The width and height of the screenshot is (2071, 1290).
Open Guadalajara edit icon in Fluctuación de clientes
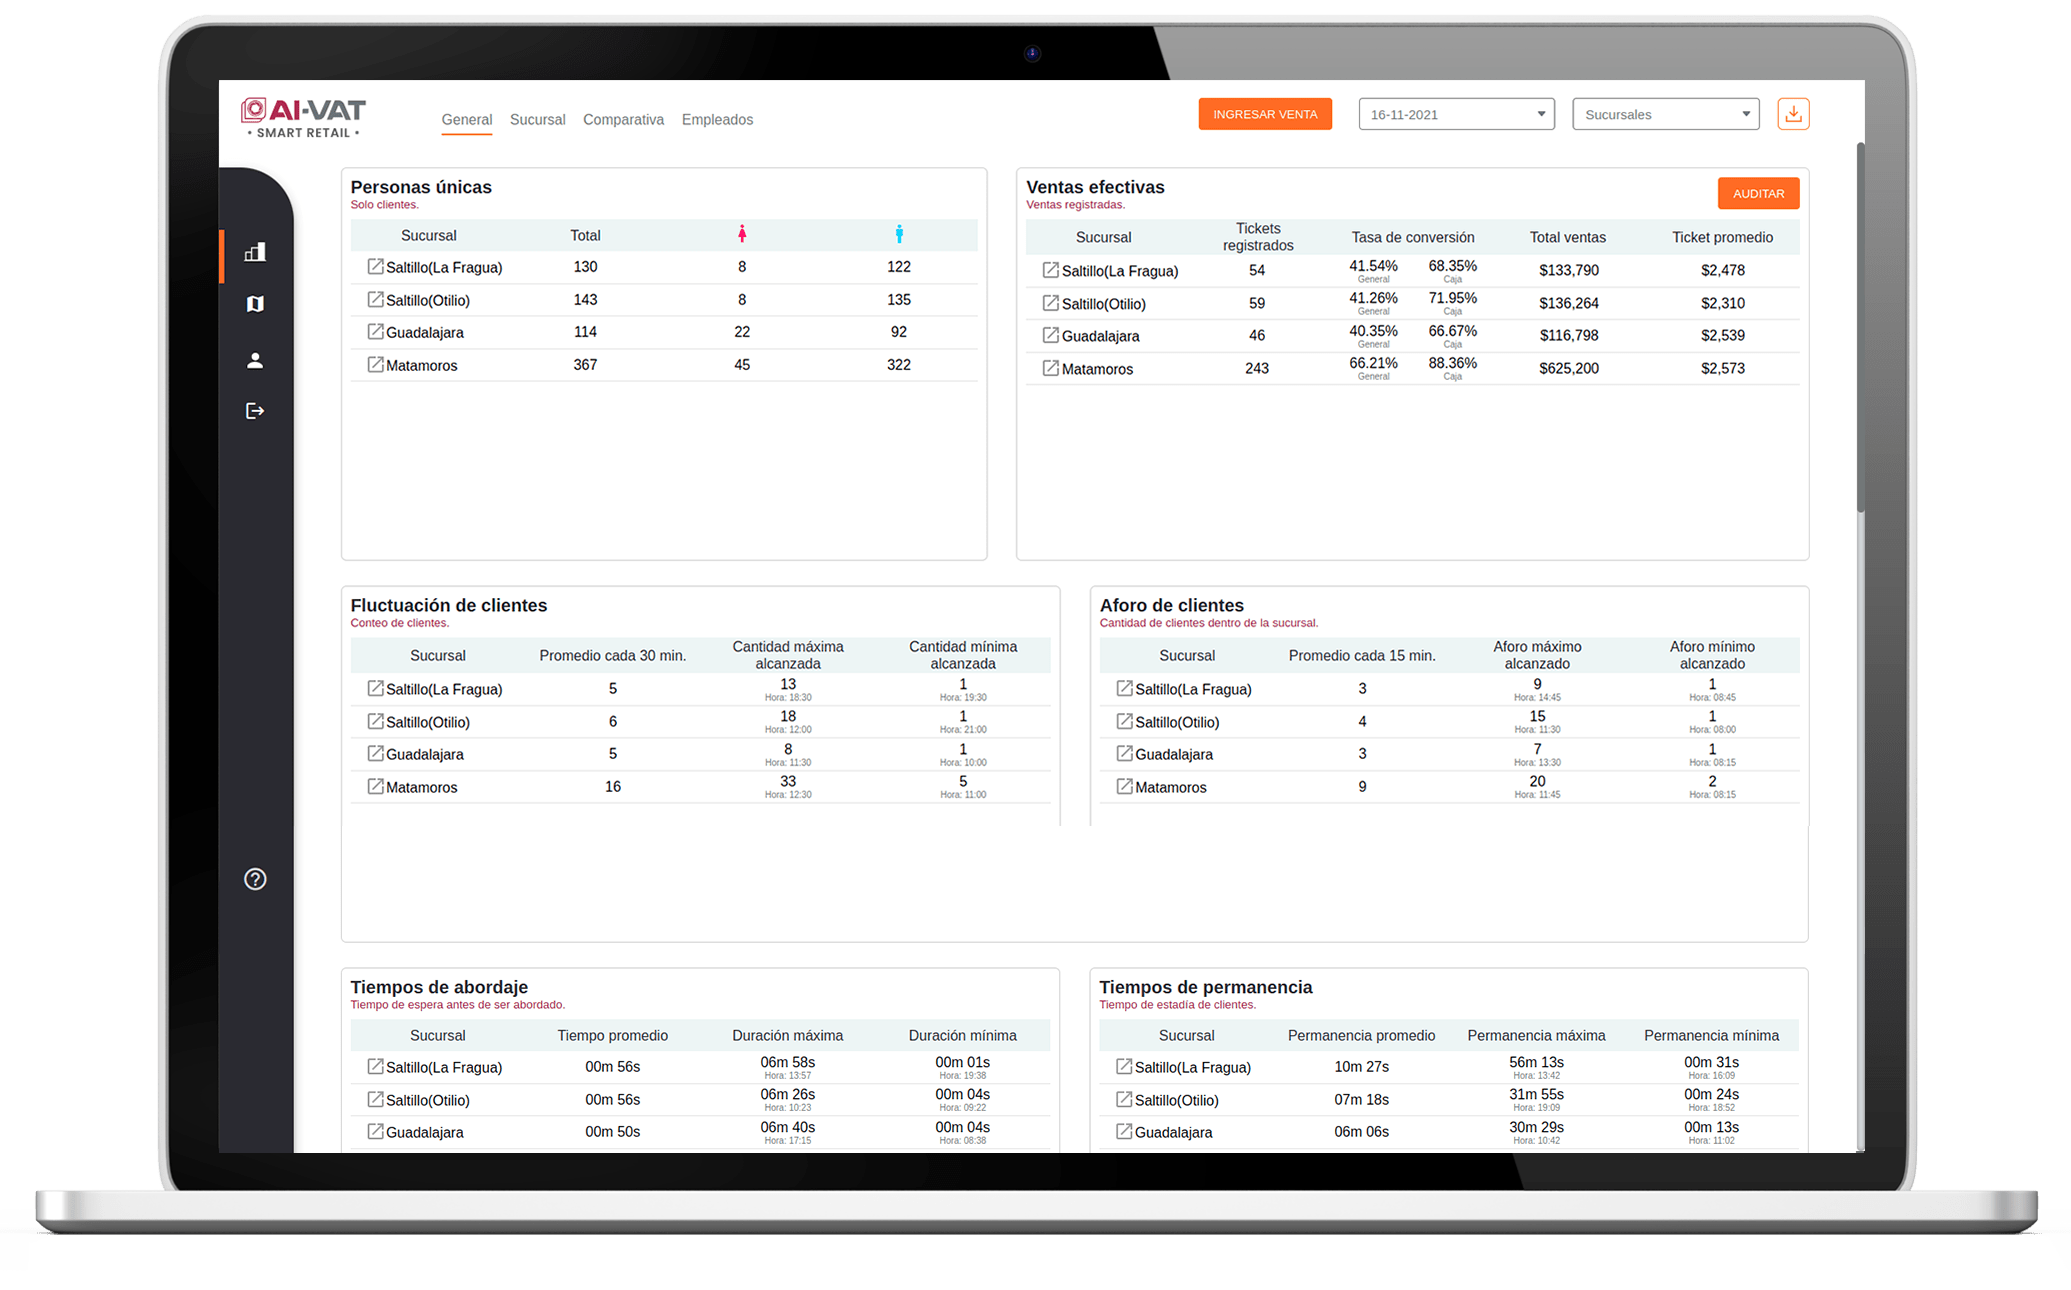coord(375,753)
